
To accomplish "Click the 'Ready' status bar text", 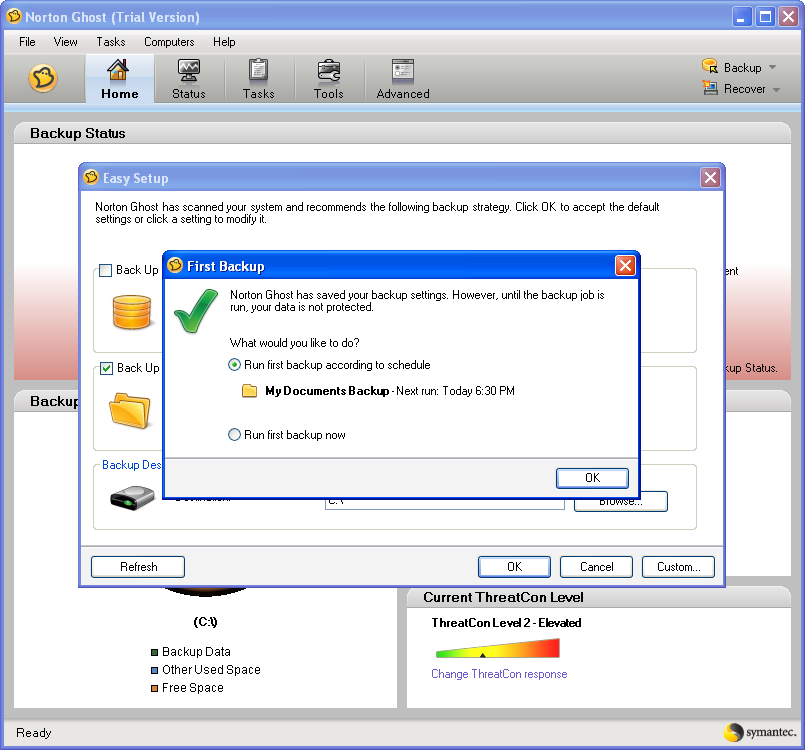I will (x=33, y=733).
